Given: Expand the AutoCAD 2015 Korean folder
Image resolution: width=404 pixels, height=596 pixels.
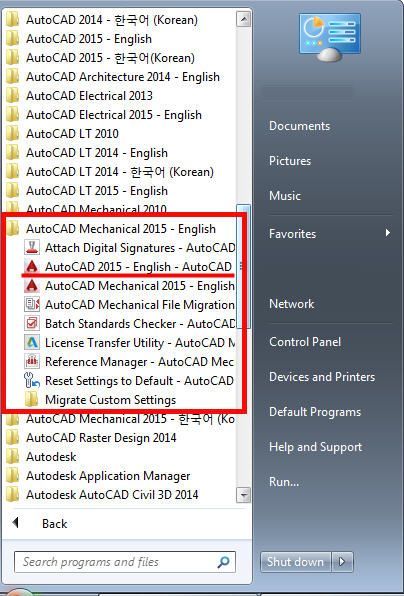Looking at the screenshot, I should 110,58.
